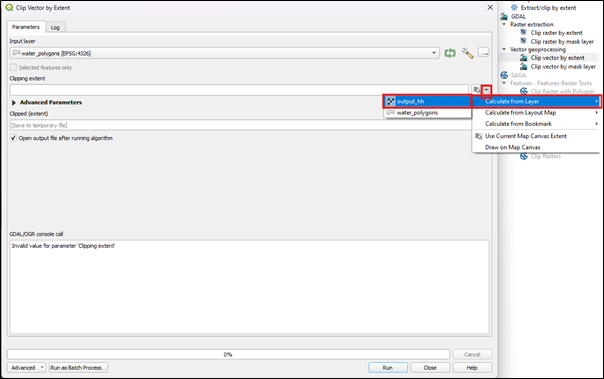Collapse Features - Features-Raster Tools group

pos(504,83)
